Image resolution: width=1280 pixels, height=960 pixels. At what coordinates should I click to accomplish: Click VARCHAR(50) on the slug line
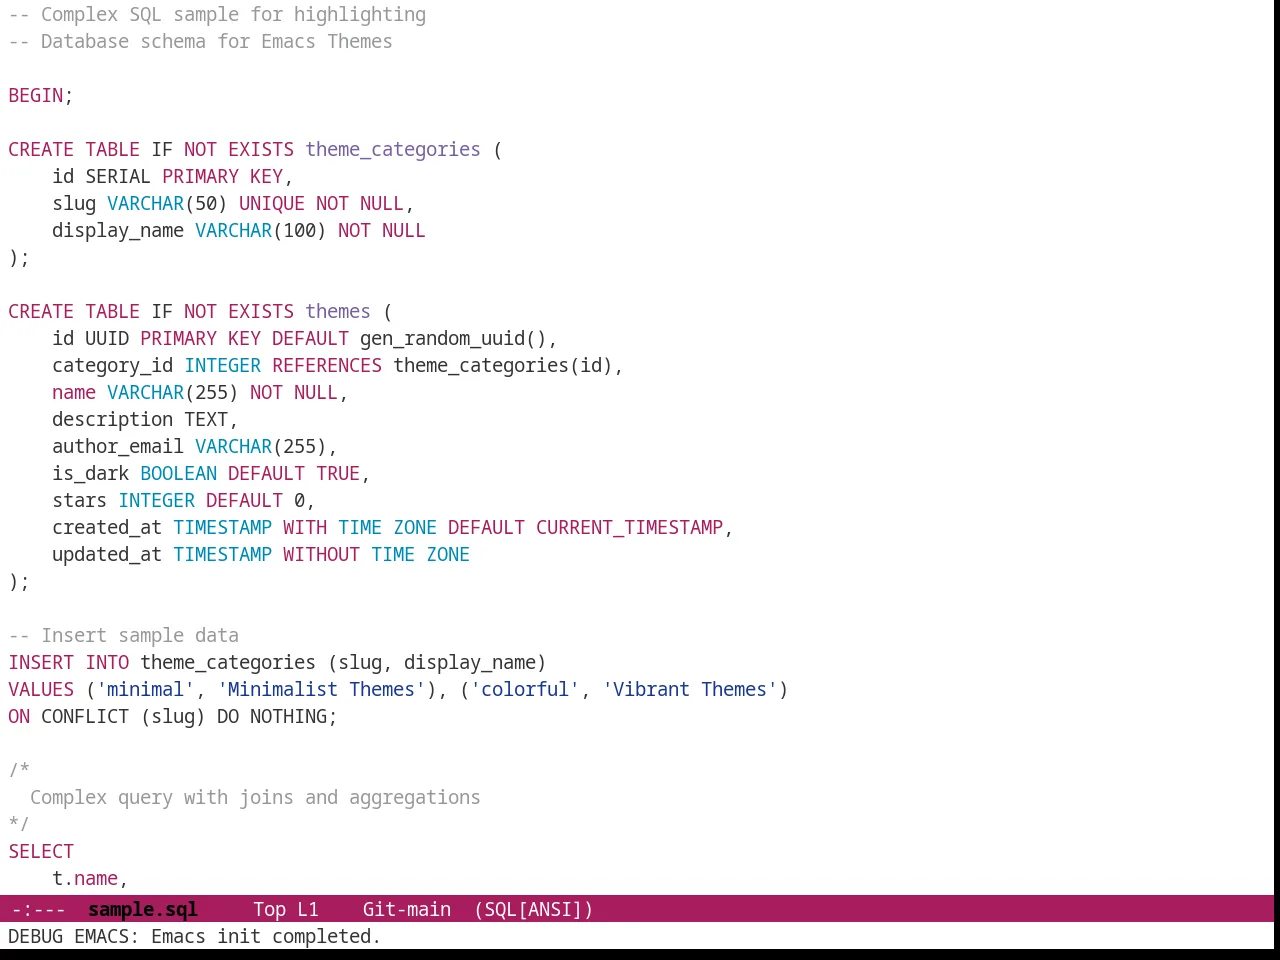coord(167,203)
